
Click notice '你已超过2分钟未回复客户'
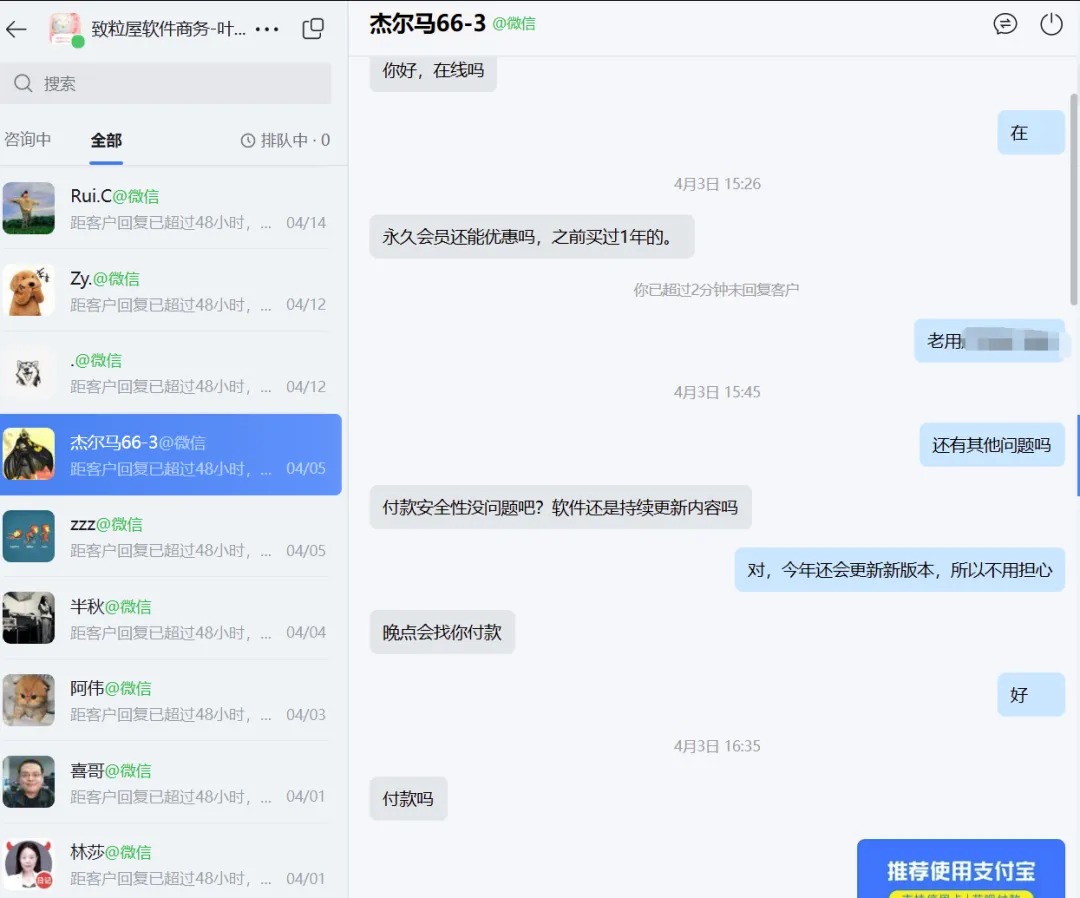716,290
